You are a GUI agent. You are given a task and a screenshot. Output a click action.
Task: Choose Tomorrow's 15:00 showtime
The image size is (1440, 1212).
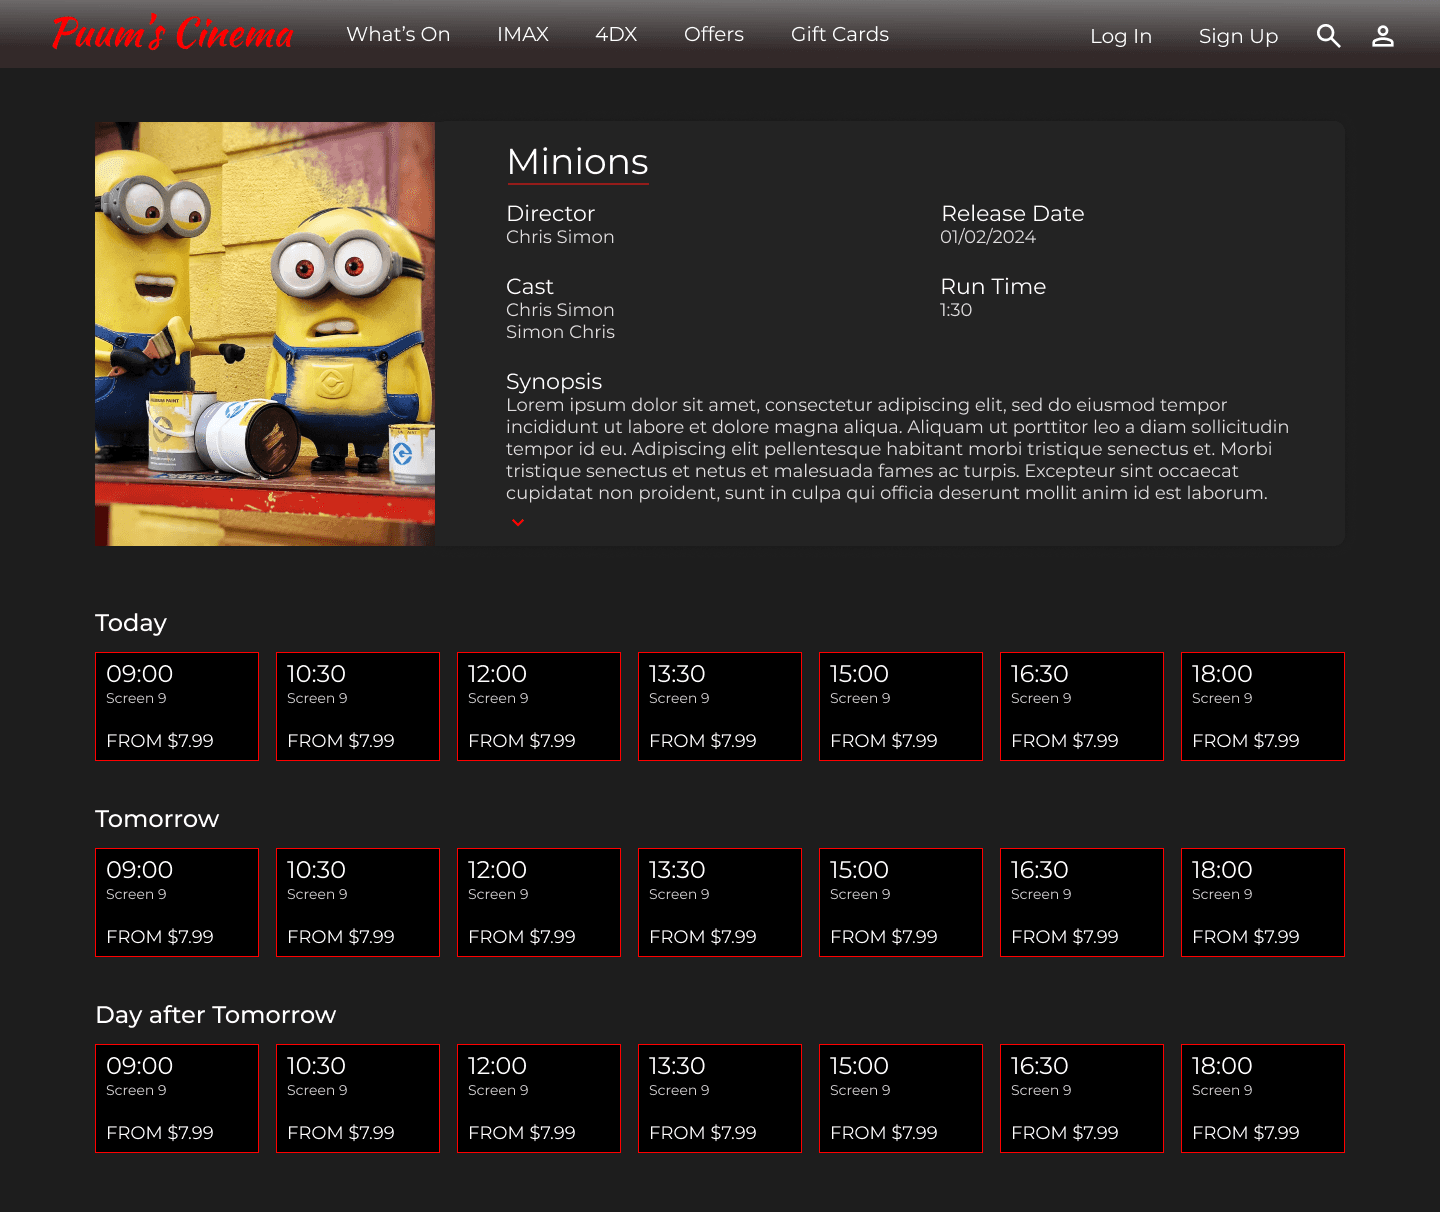pyautogui.click(x=901, y=903)
